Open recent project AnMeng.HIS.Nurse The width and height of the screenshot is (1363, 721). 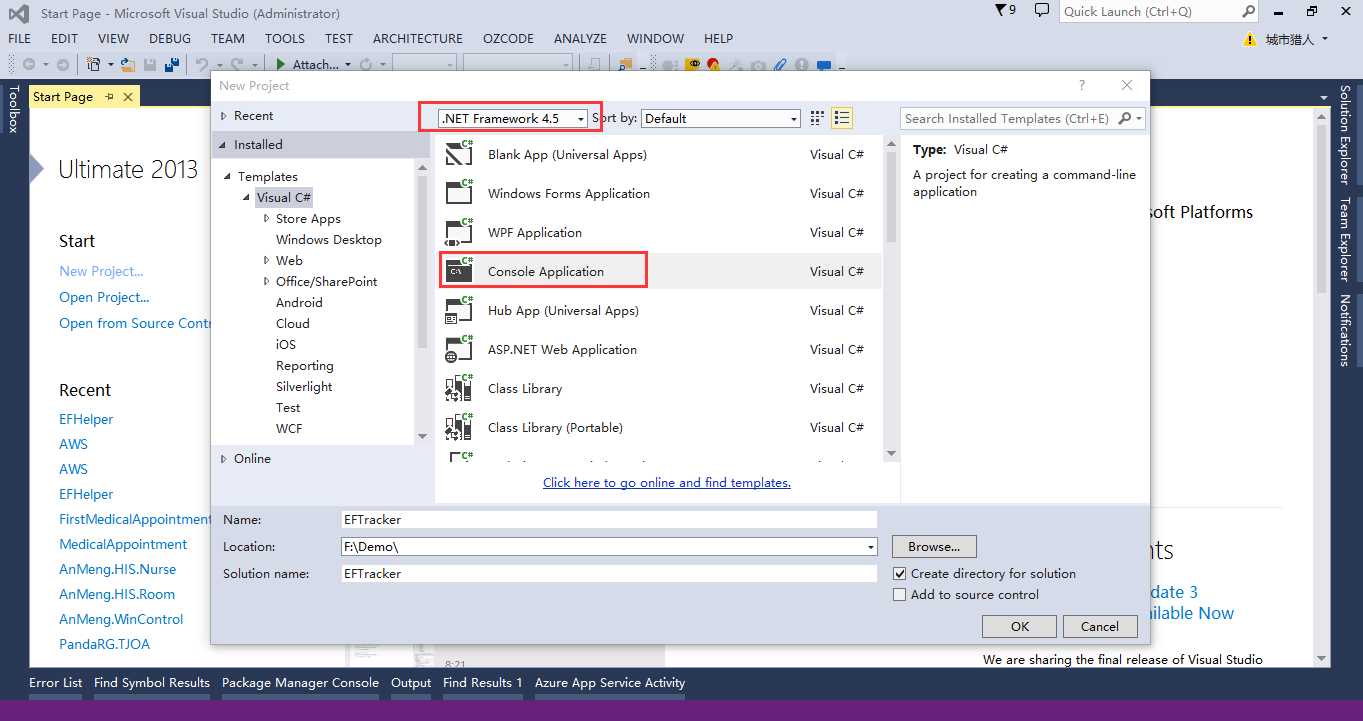117,569
